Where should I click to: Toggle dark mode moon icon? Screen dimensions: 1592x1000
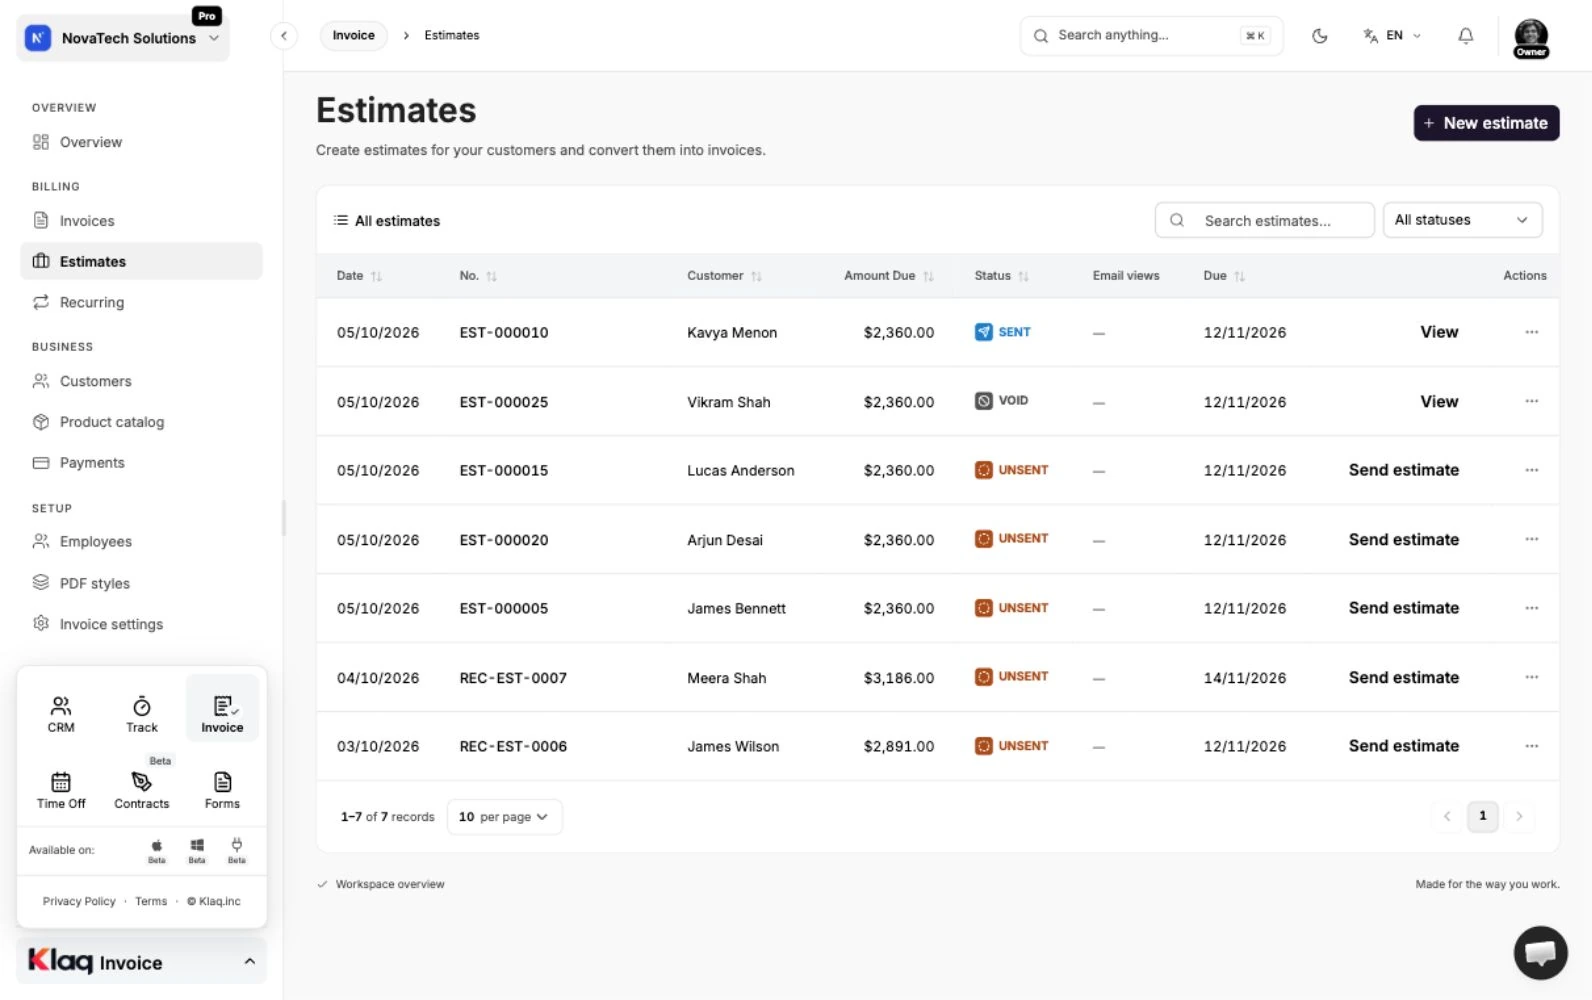tap(1319, 36)
